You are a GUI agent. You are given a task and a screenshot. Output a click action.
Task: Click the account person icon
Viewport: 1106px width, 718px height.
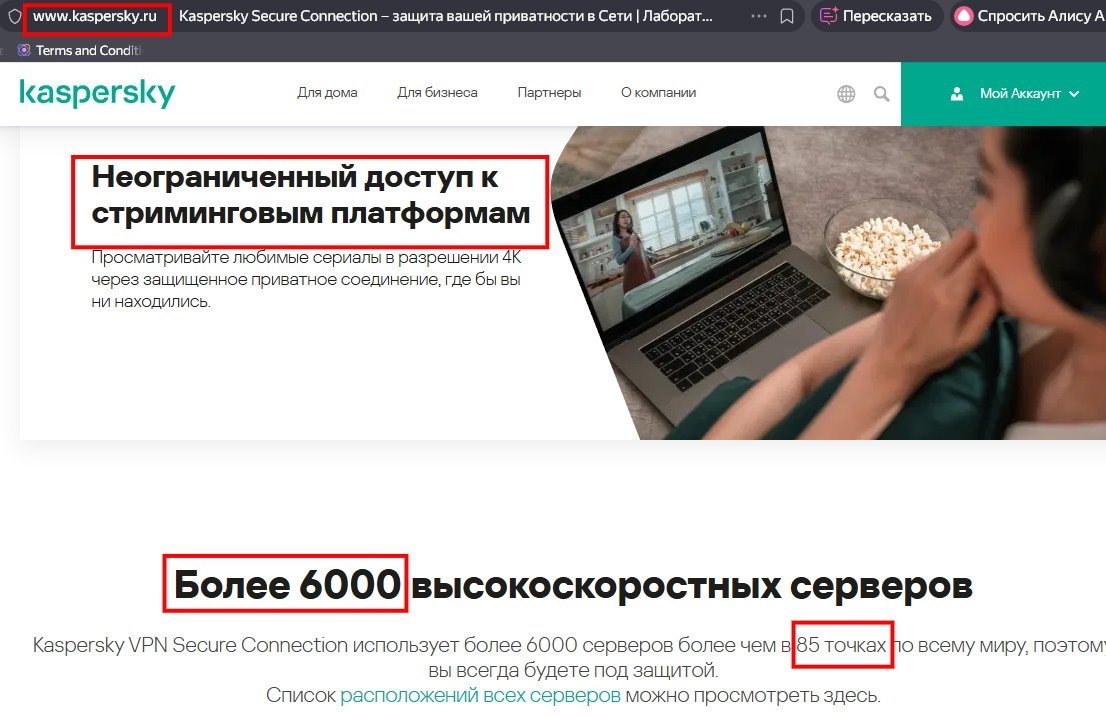click(956, 94)
